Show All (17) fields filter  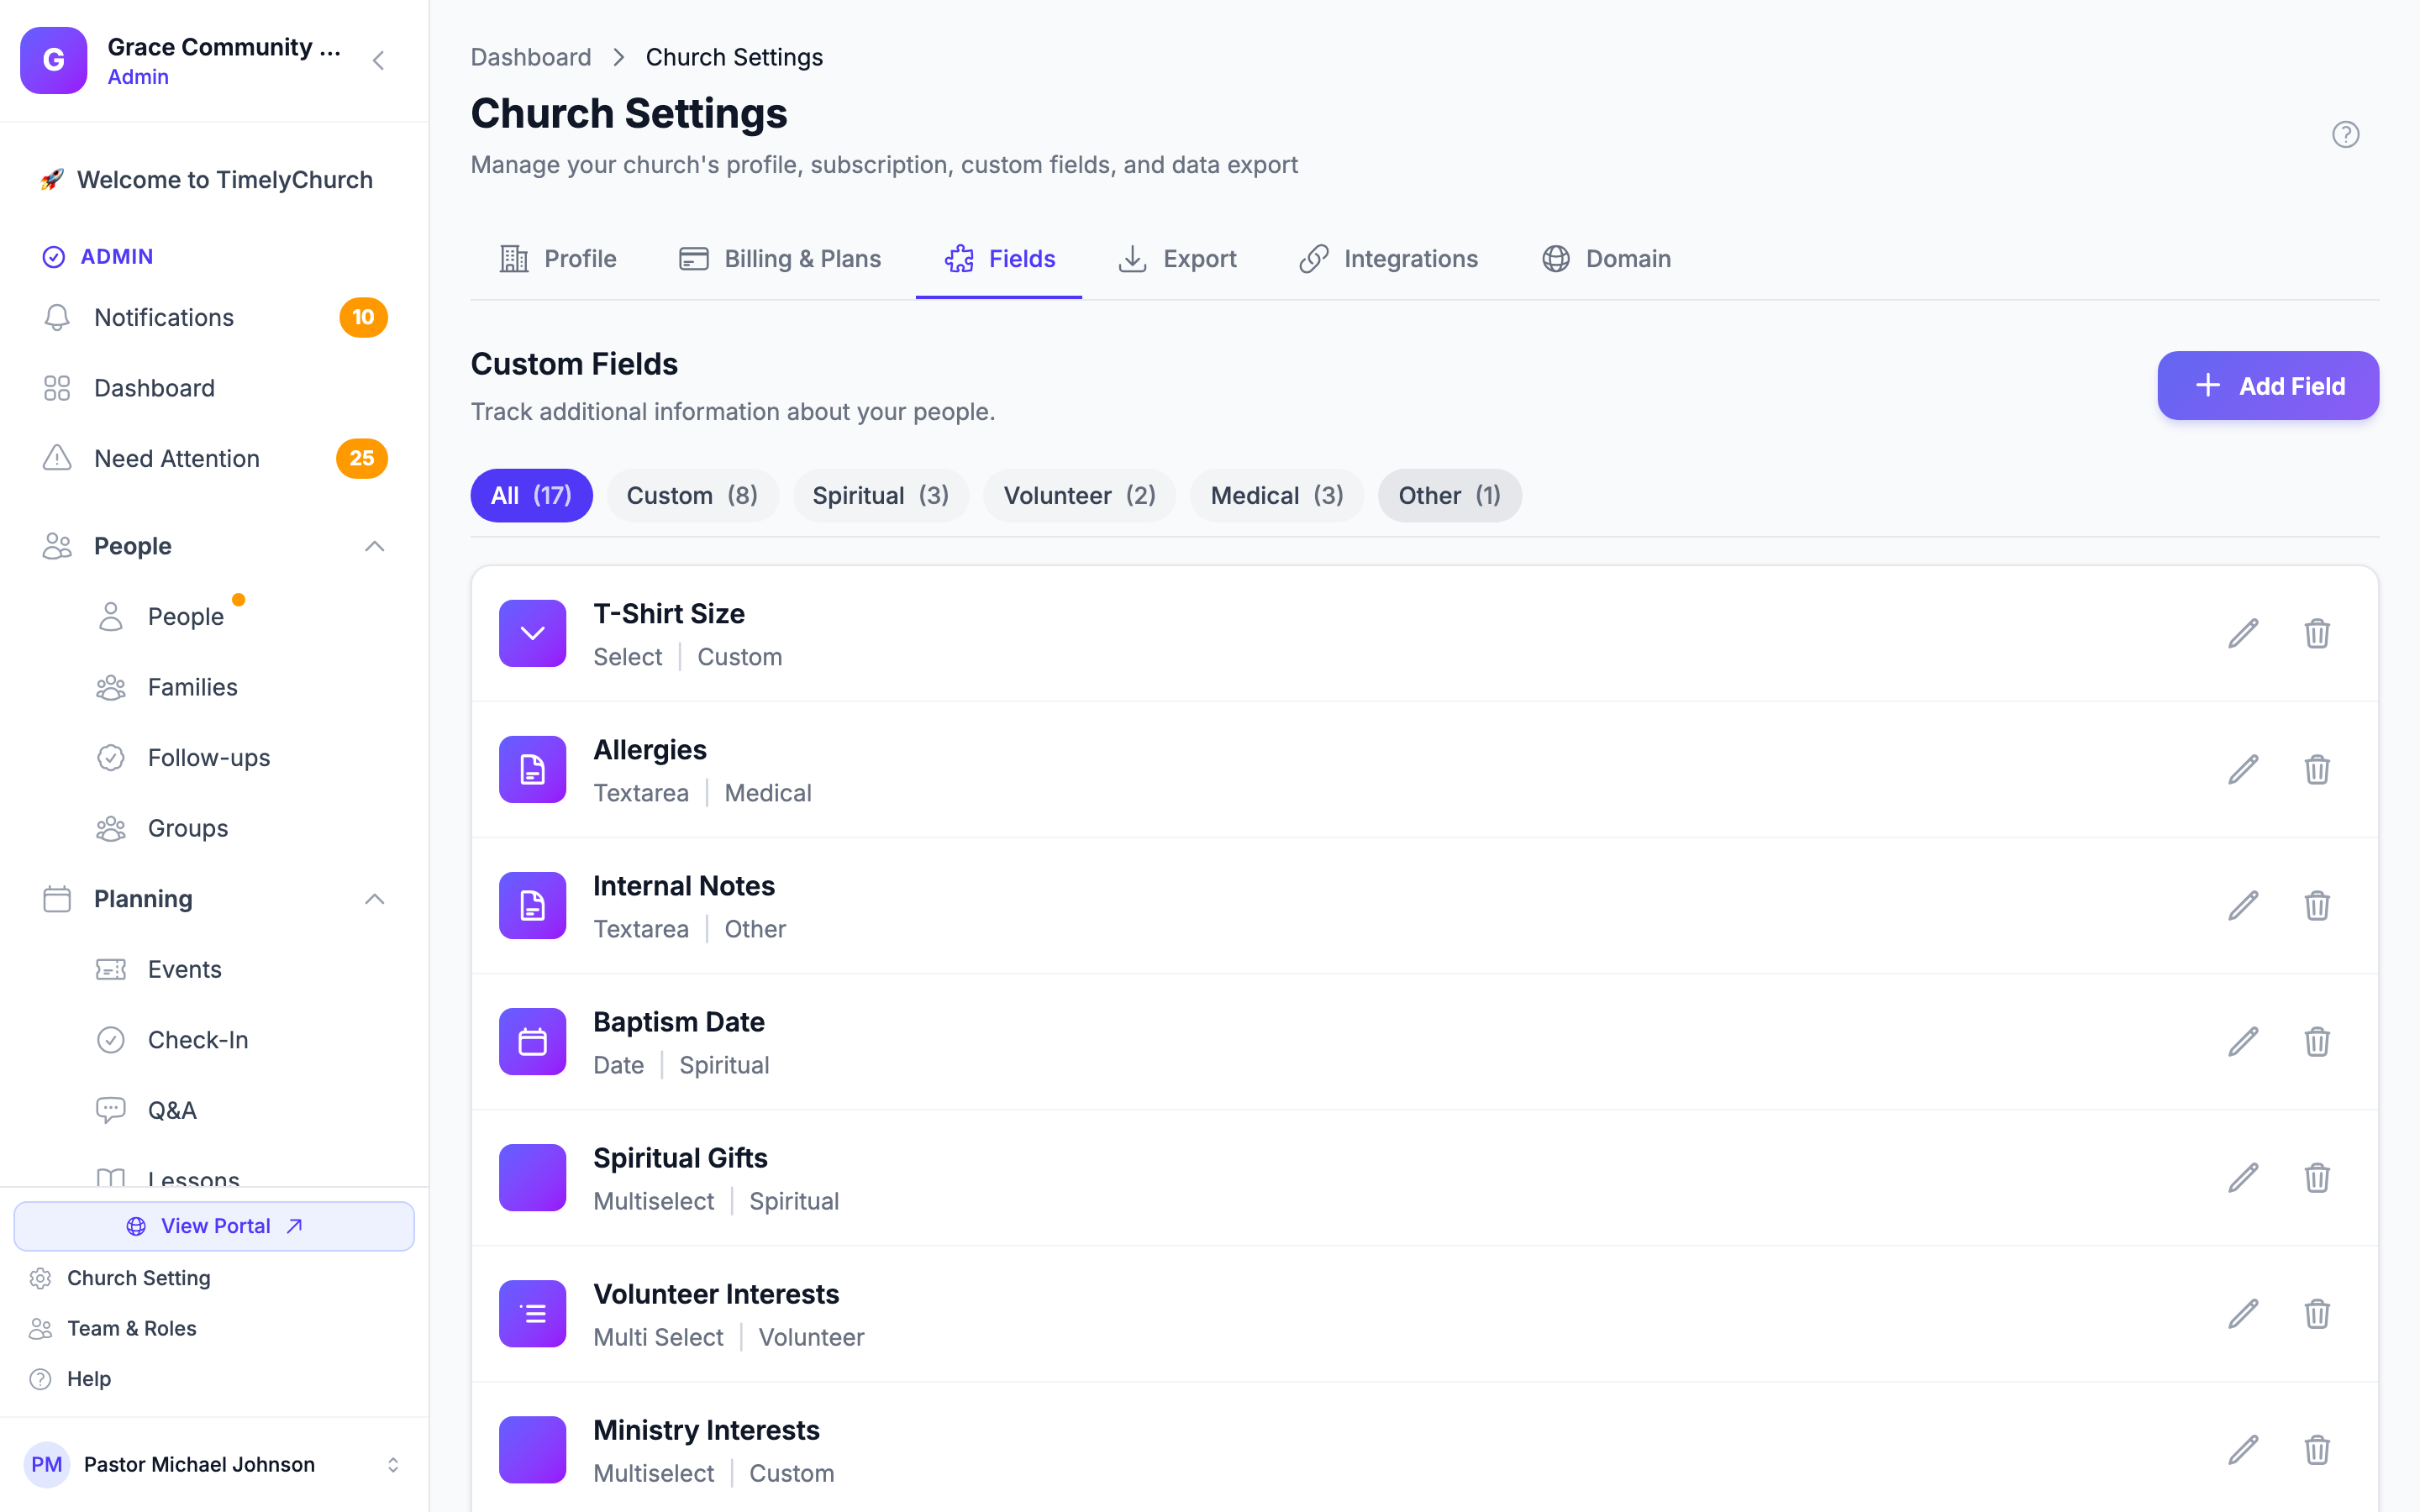click(x=531, y=495)
